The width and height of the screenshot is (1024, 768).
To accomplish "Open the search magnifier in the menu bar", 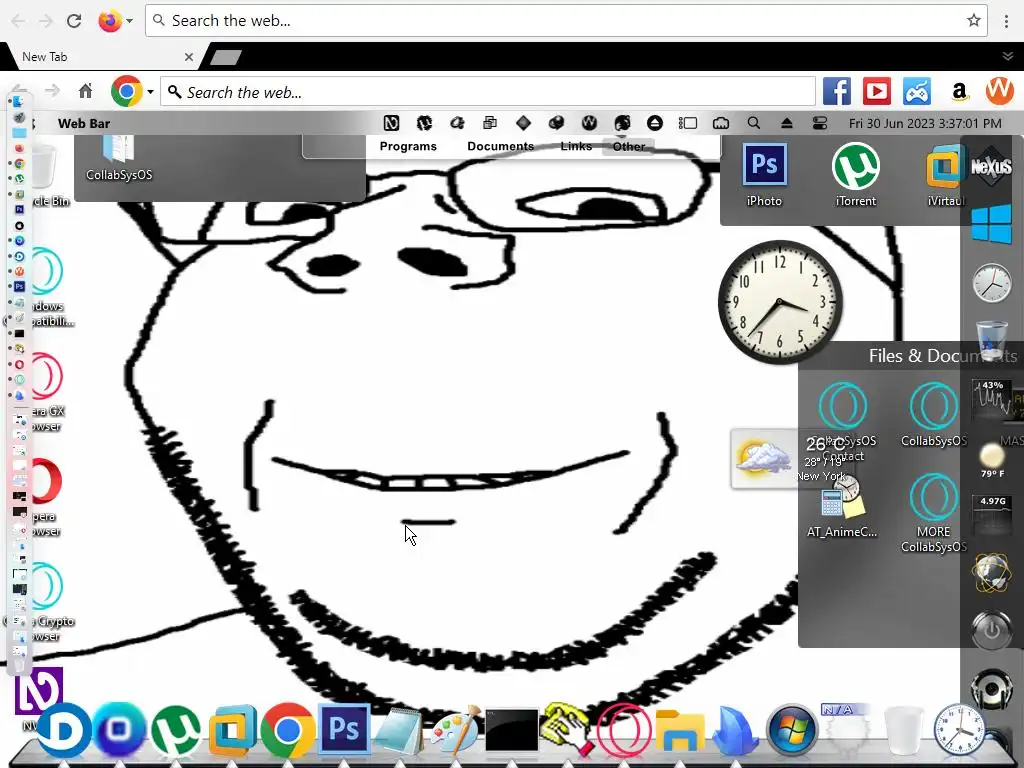I will (x=754, y=123).
